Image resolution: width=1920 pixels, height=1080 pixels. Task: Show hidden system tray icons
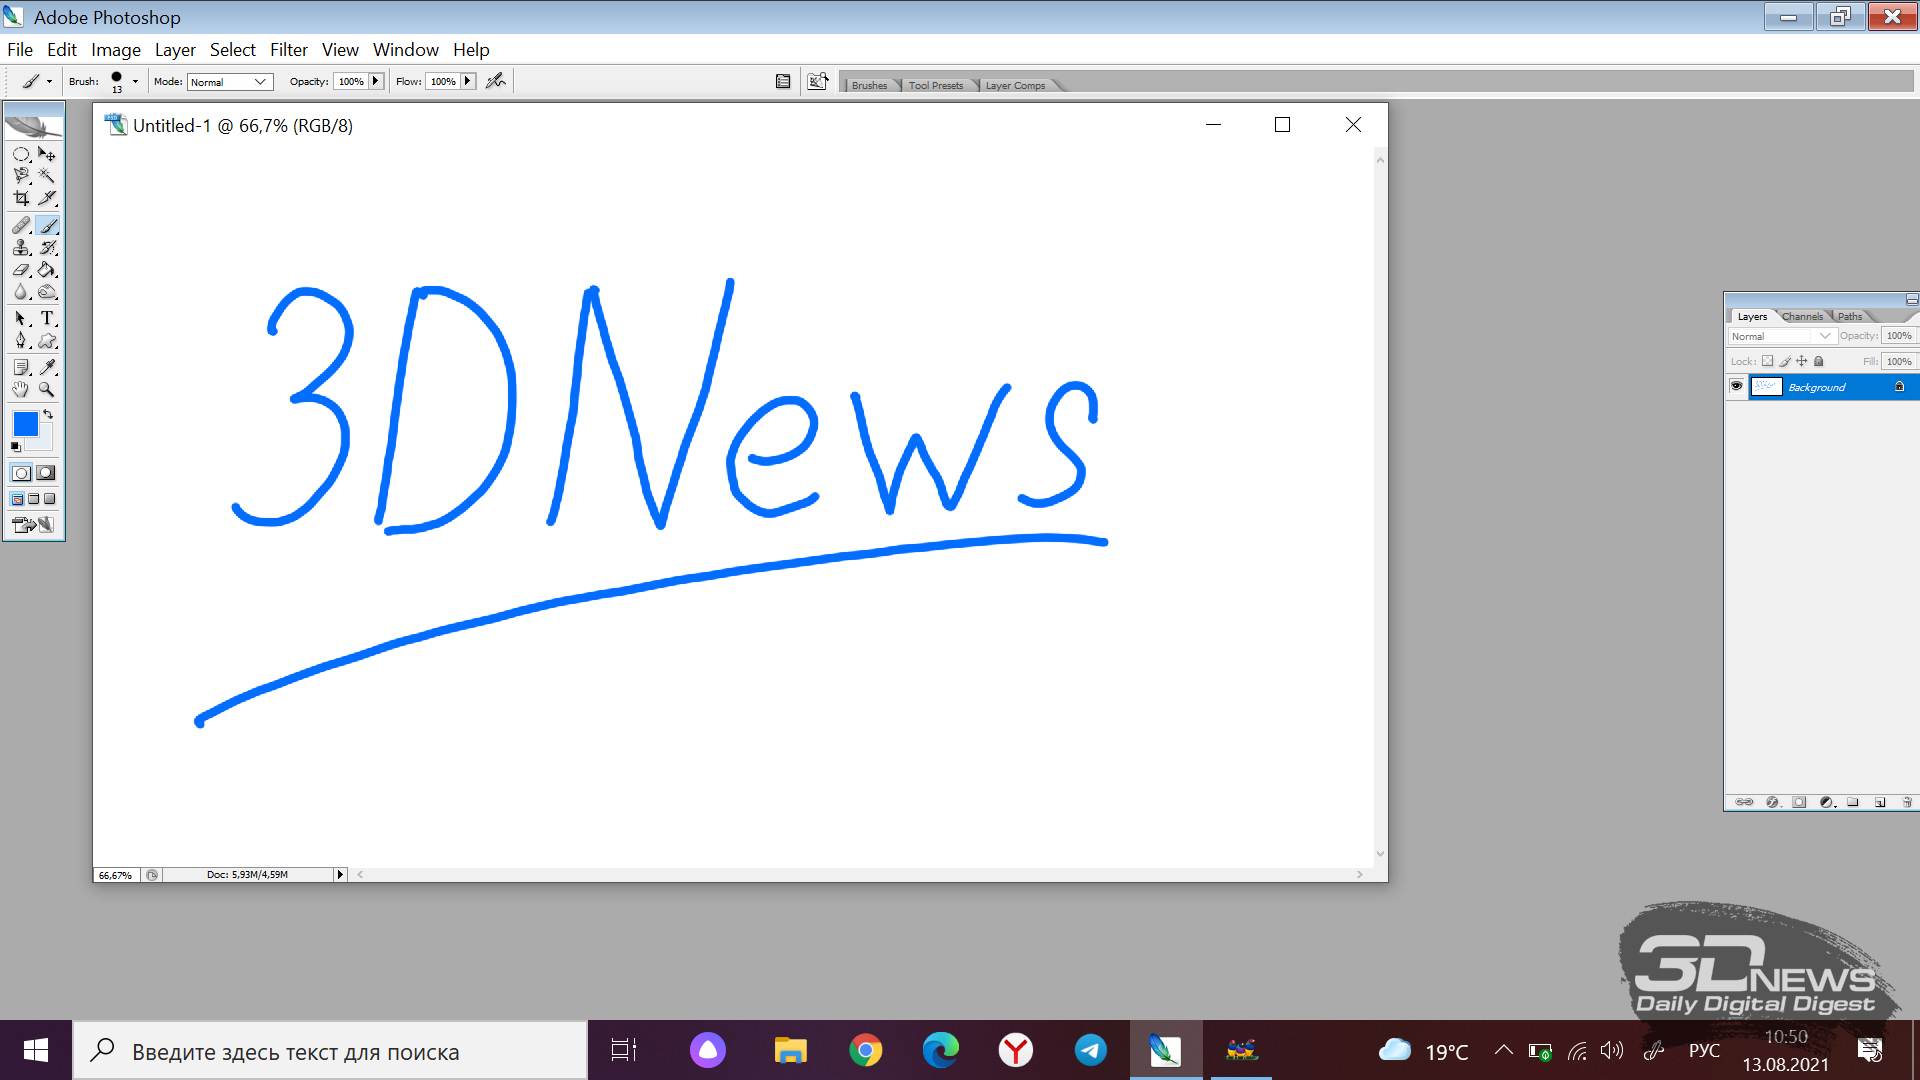[1503, 1050]
